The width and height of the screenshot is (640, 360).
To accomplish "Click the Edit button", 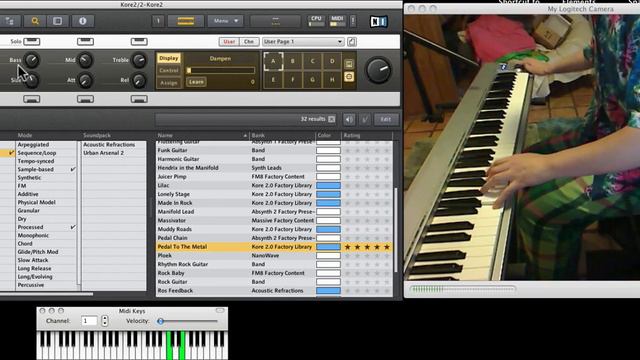I will coord(385,119).
